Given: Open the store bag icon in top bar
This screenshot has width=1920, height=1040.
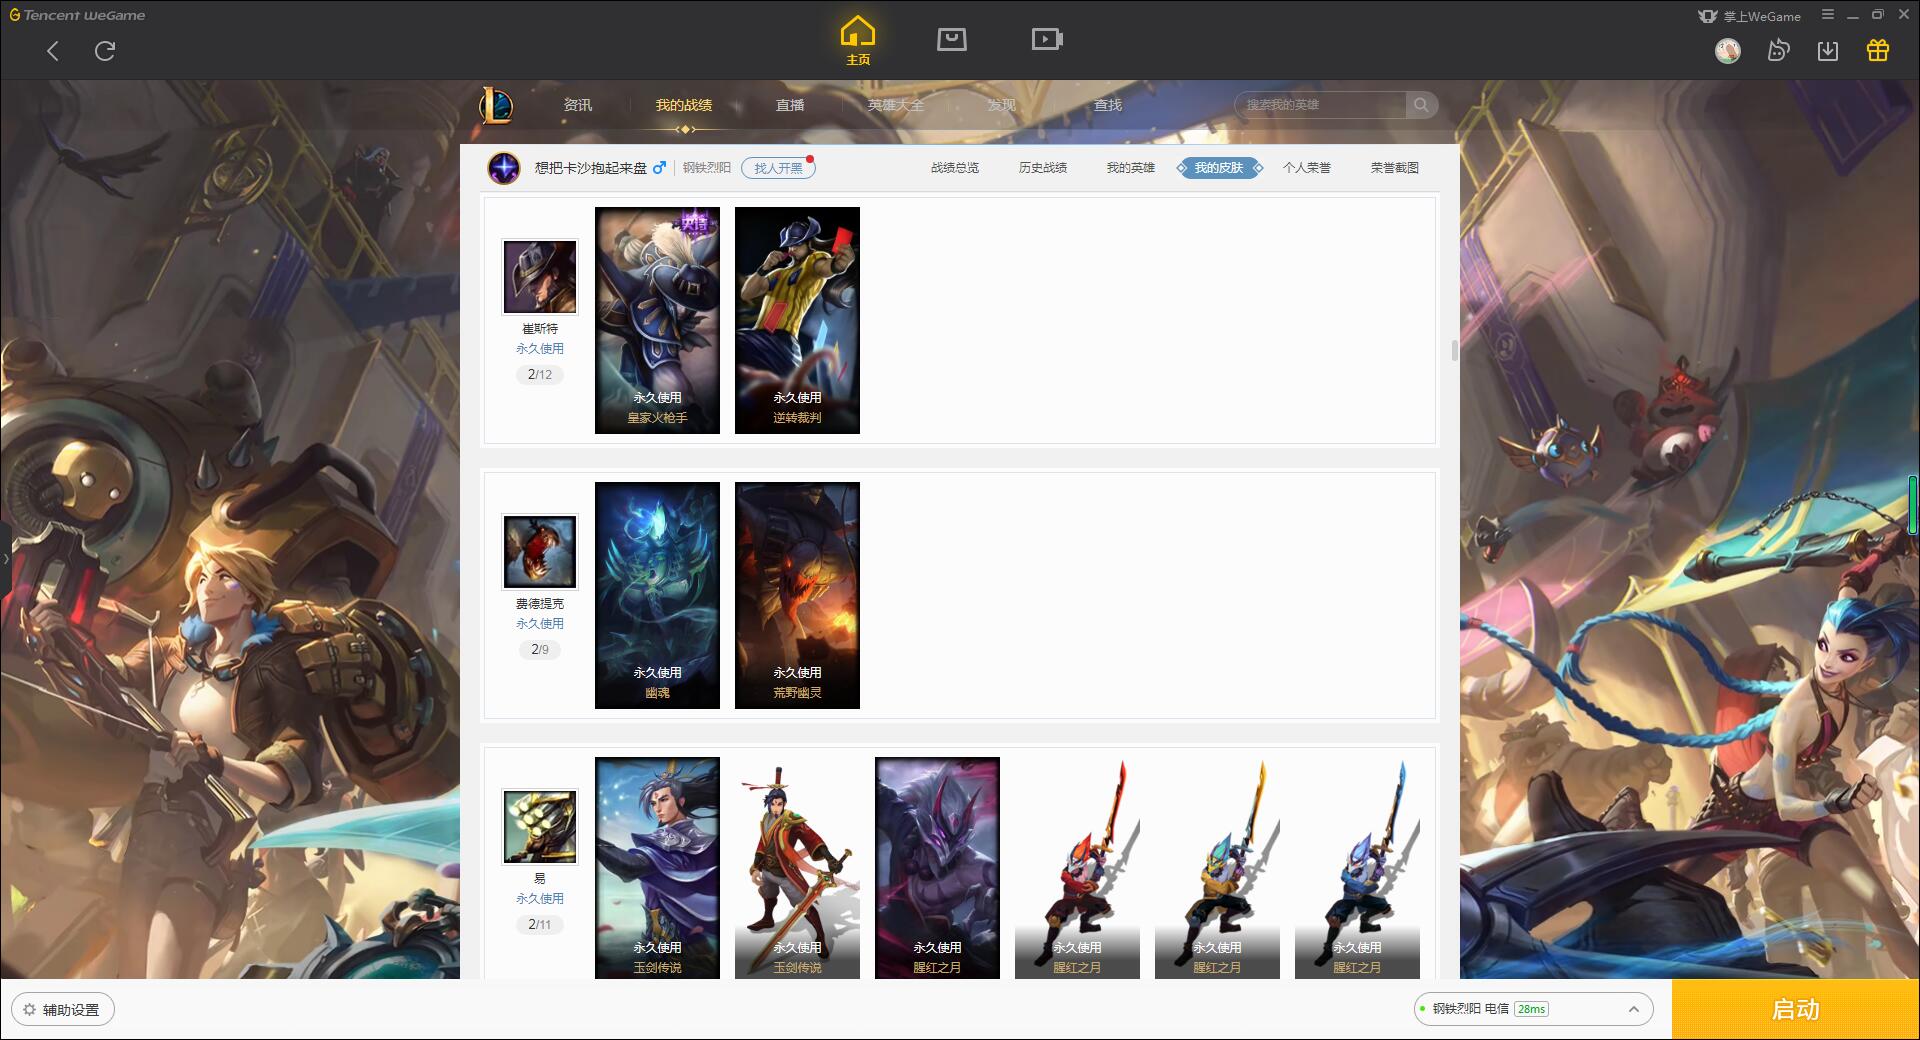Looking at the screenshot, I should point(951,39).
